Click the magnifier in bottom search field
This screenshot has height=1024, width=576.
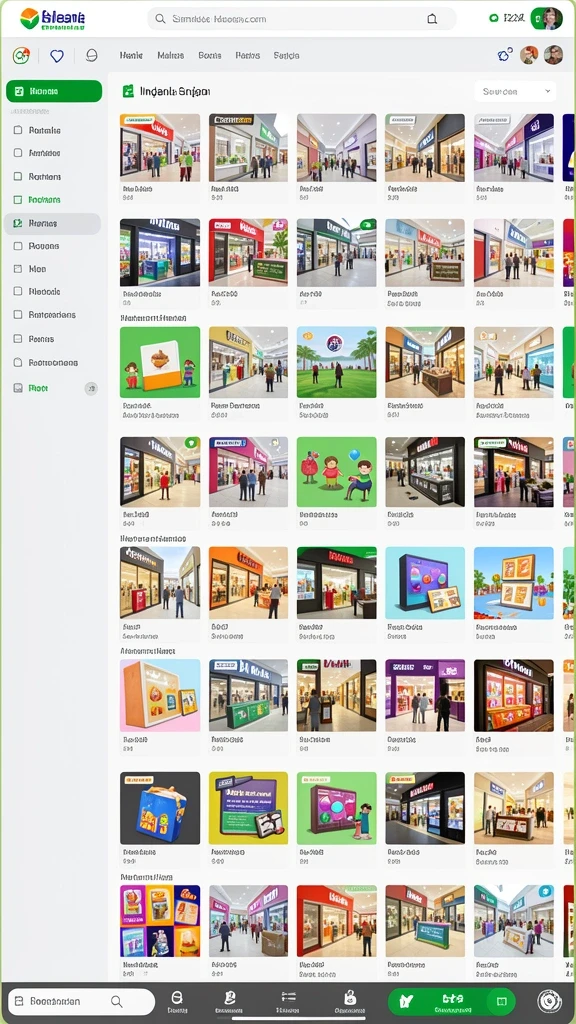pos(116,1001)
